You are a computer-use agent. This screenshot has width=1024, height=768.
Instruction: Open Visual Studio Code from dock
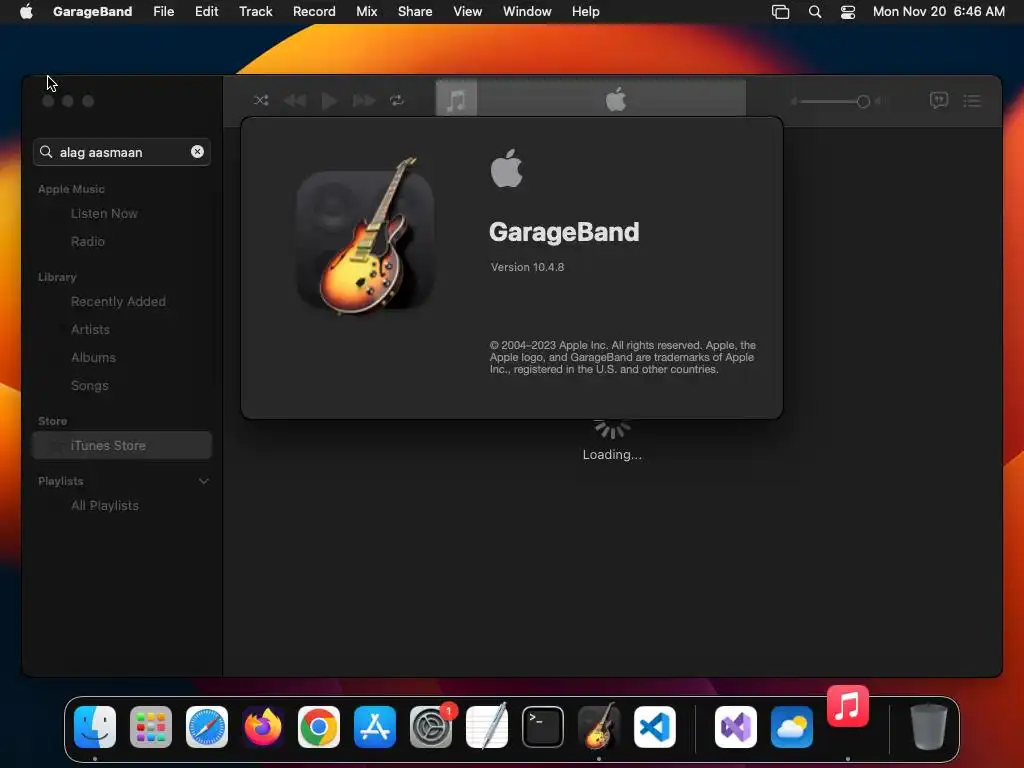pos(654,727)
